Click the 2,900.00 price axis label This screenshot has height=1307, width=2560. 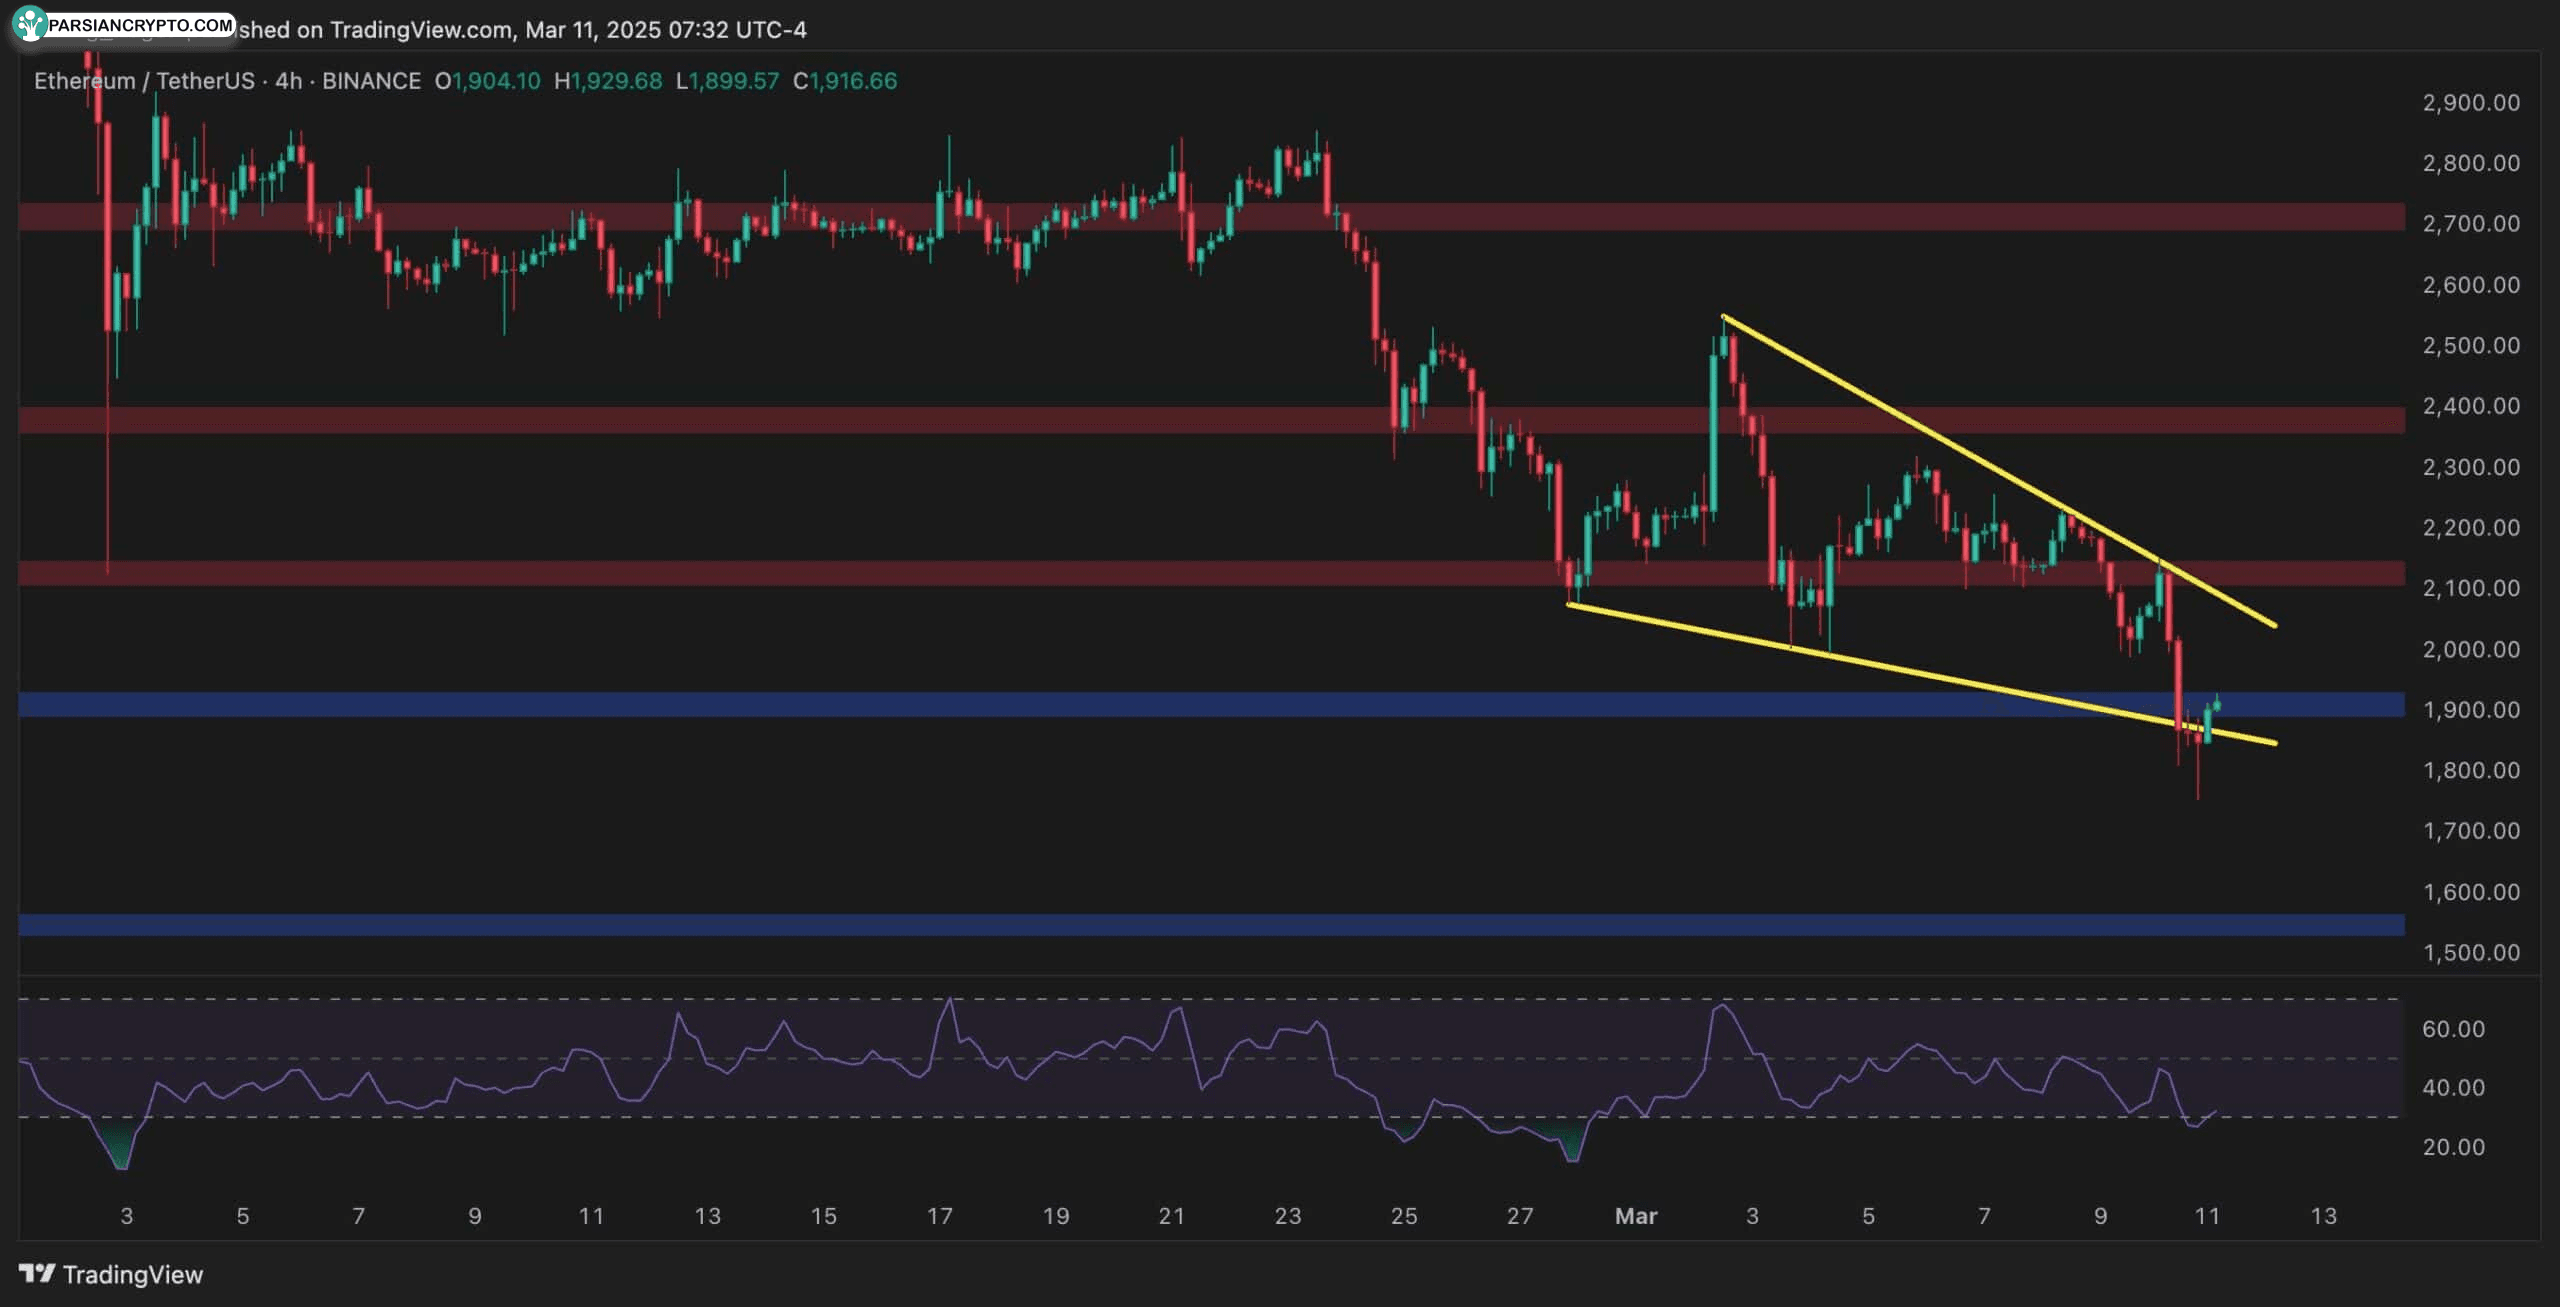2471,102
